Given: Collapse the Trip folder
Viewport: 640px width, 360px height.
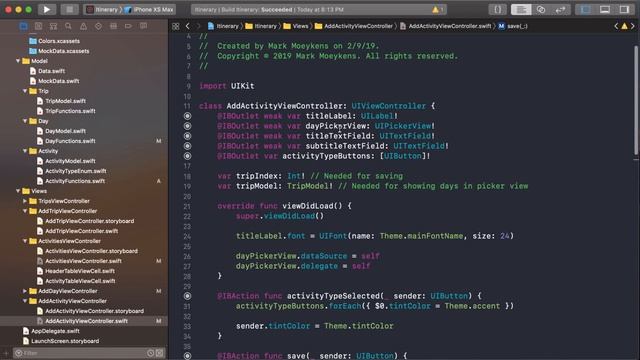Looking at the screenshot, I should (25, 91).
